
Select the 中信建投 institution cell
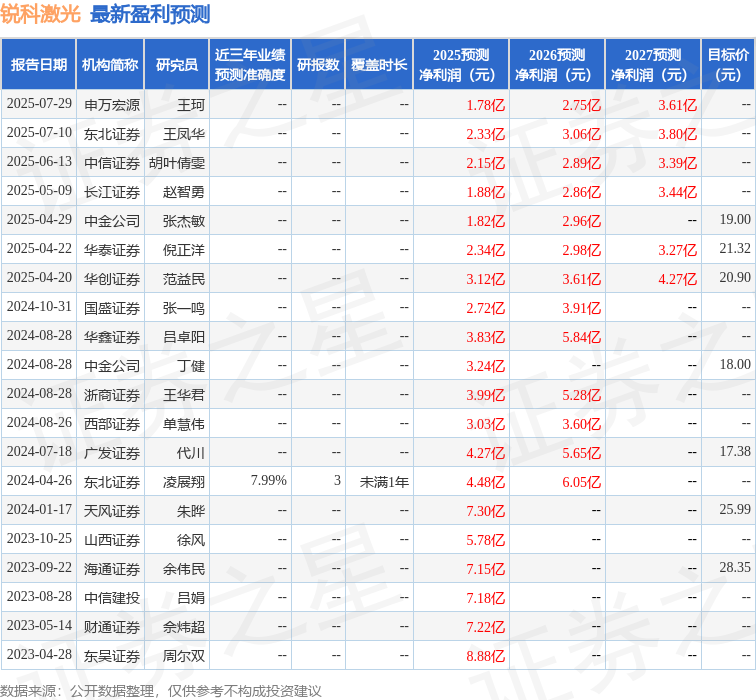(112, 597)
